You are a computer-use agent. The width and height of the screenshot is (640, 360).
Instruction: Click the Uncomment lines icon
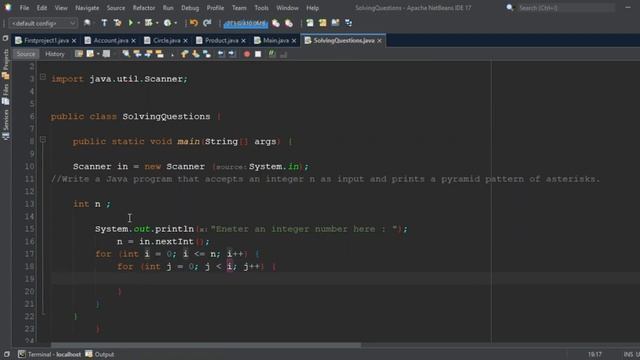(283, 54)
